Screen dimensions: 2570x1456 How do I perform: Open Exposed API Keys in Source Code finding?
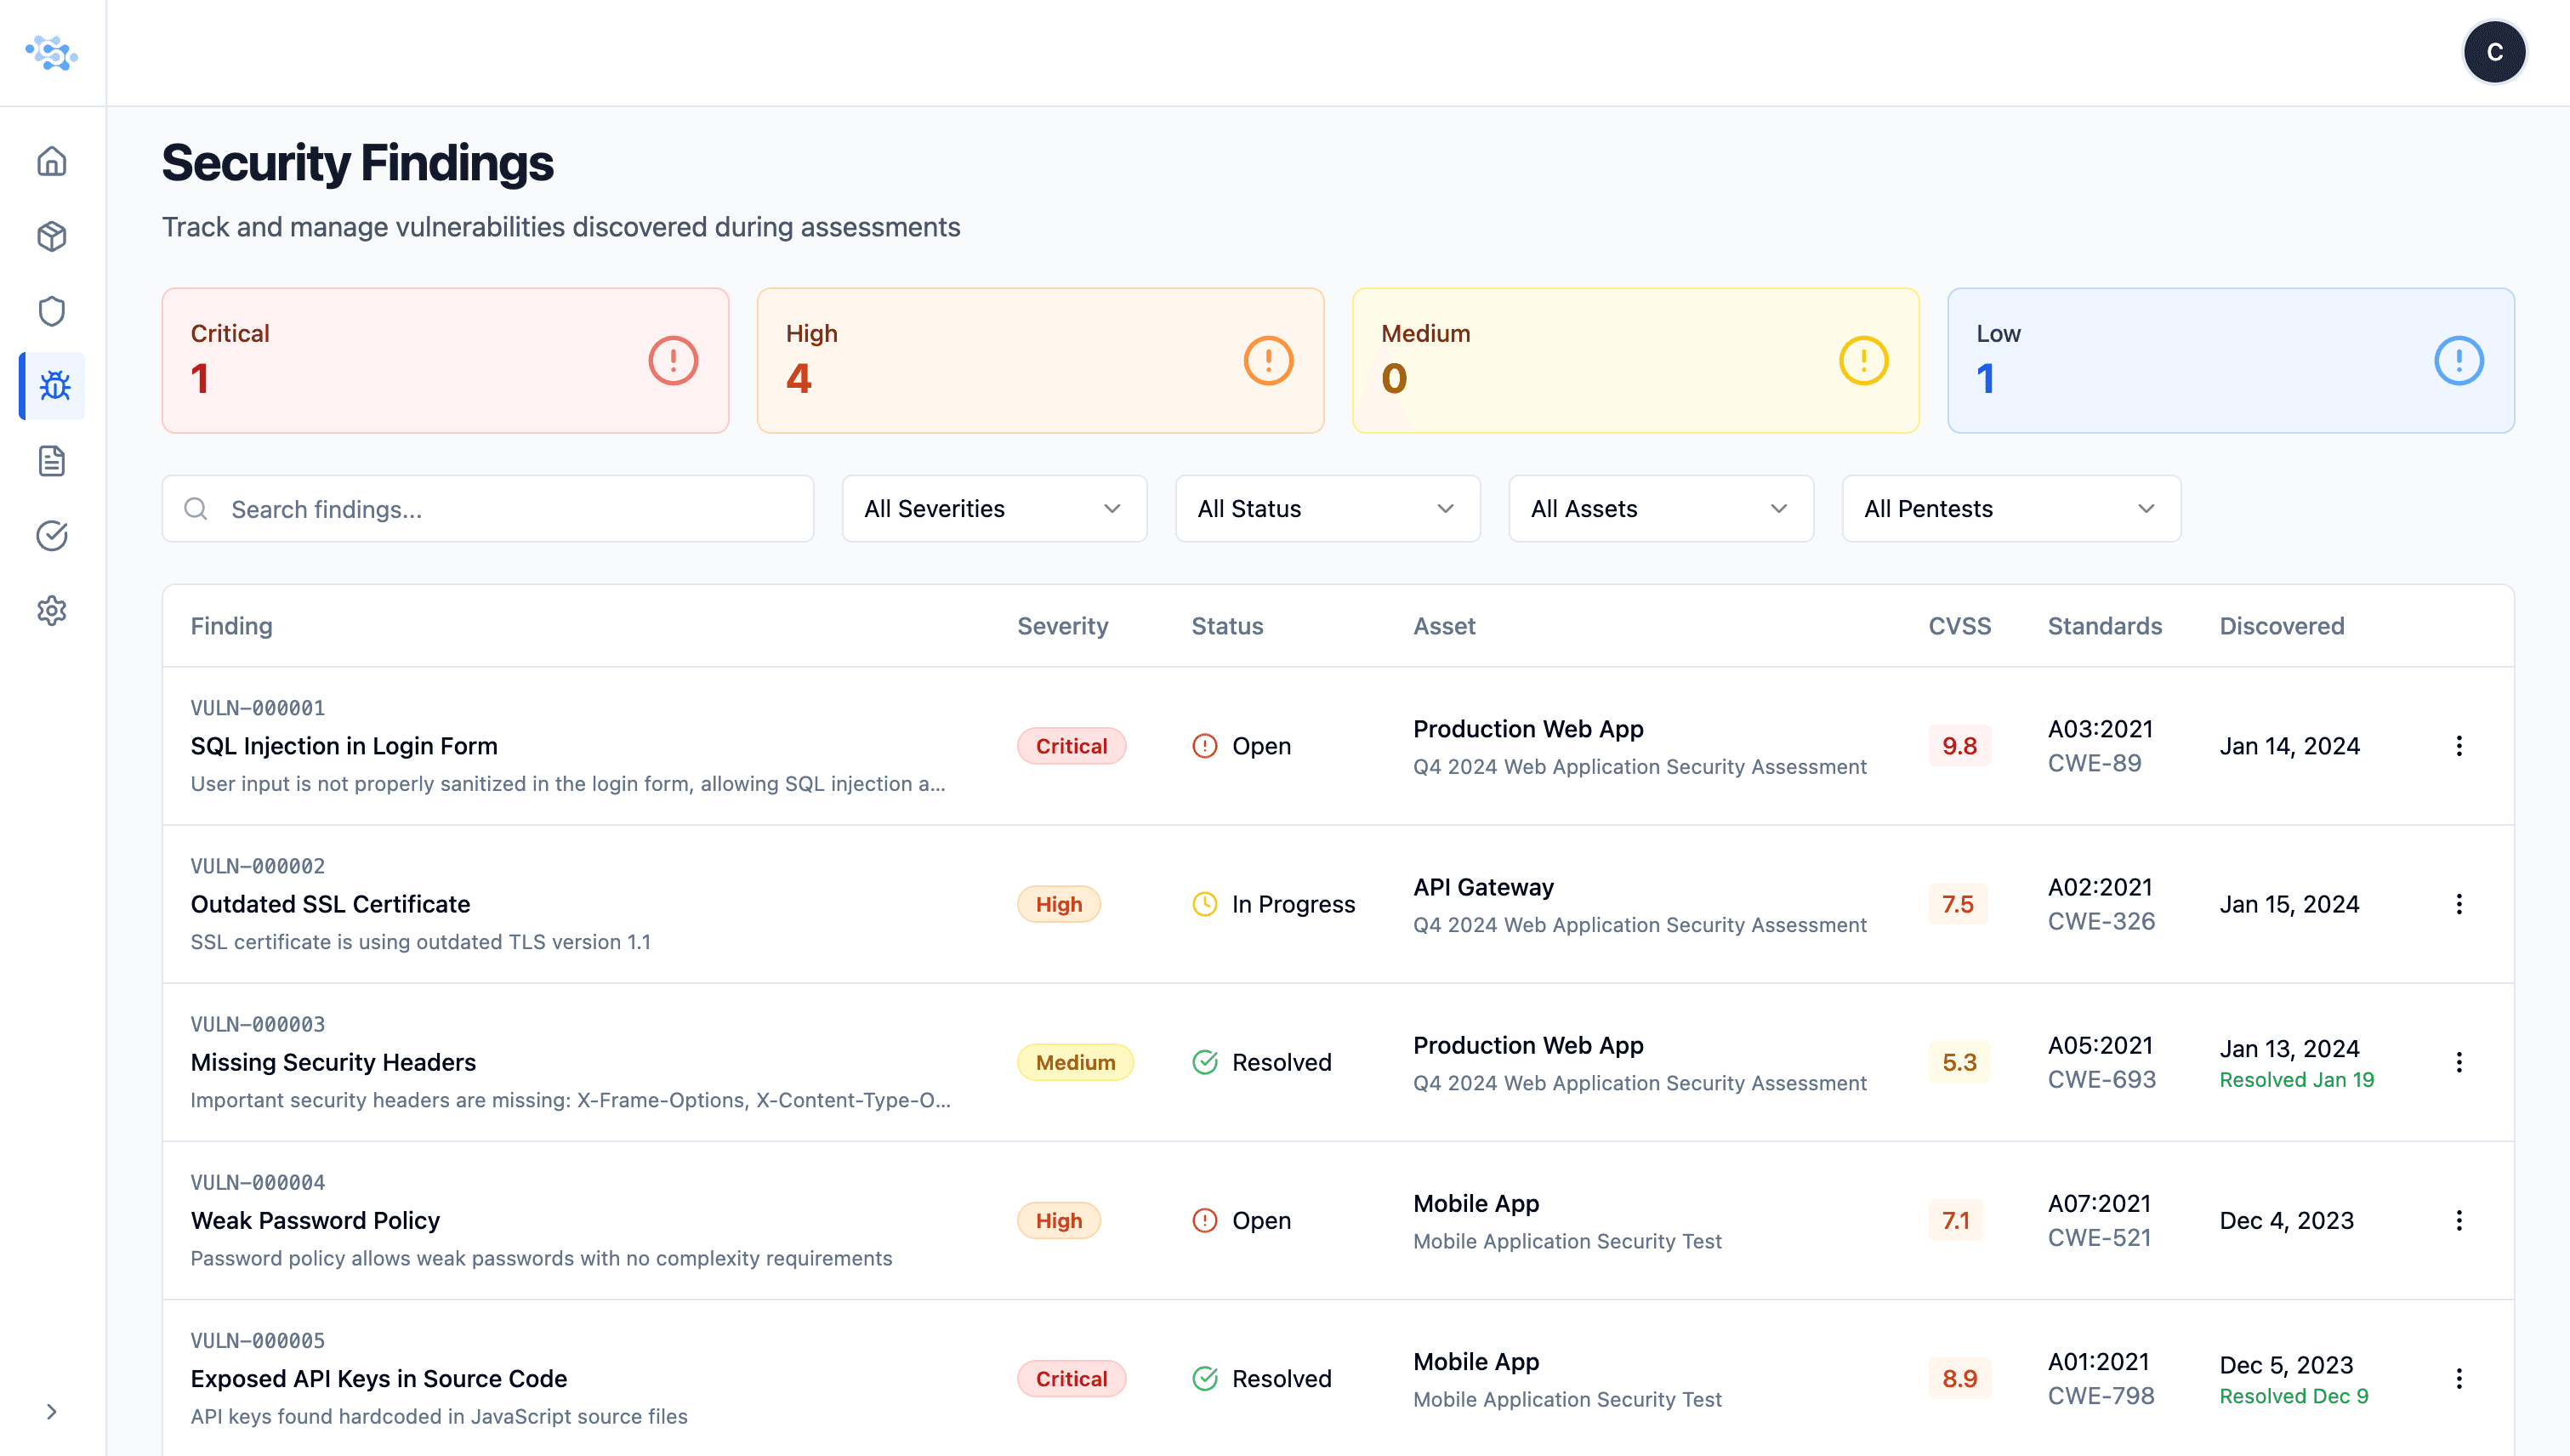click(x=379, y=1379)
